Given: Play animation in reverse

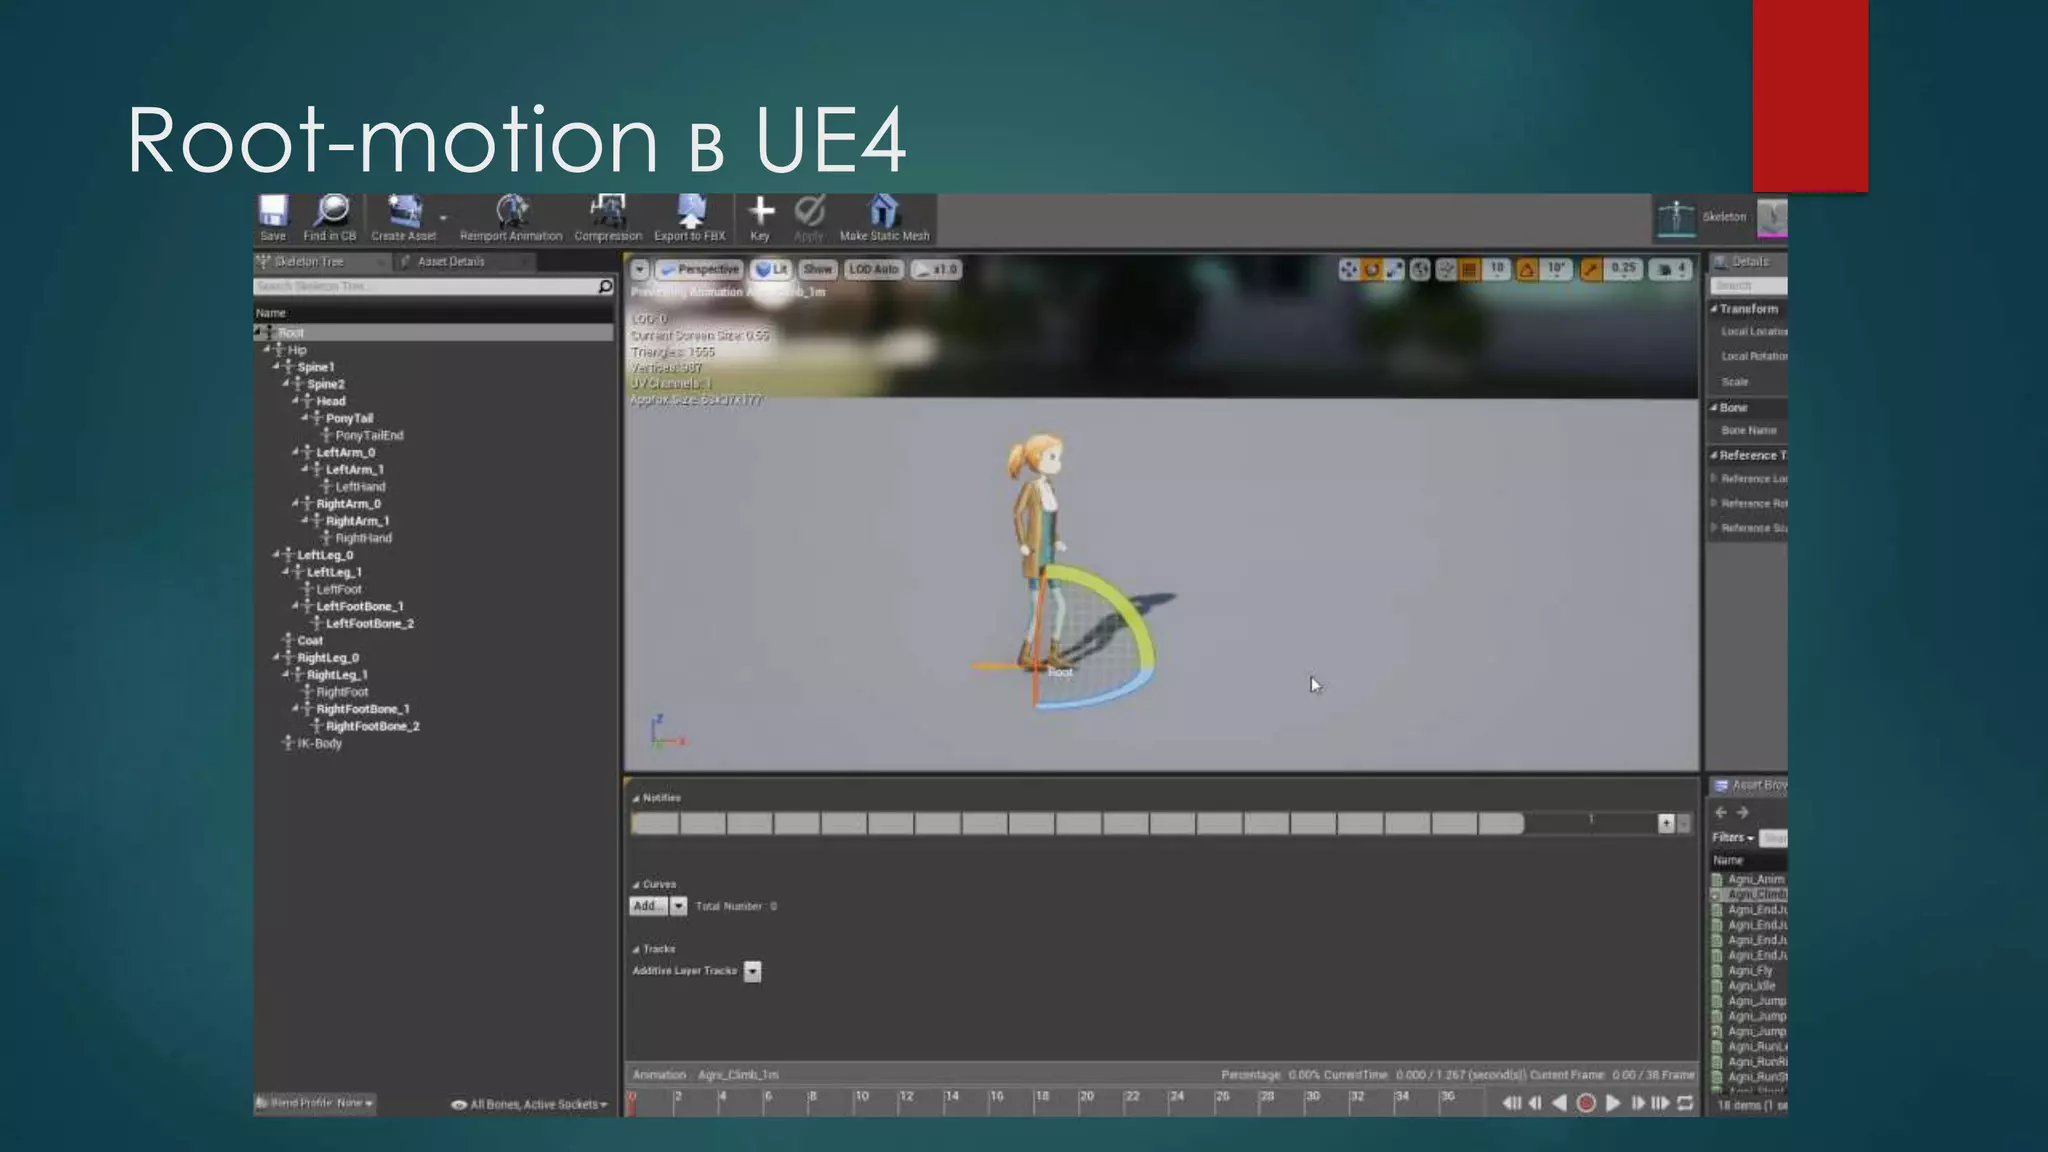Looking at the screenshot, I should (x=1559, y=1103).
